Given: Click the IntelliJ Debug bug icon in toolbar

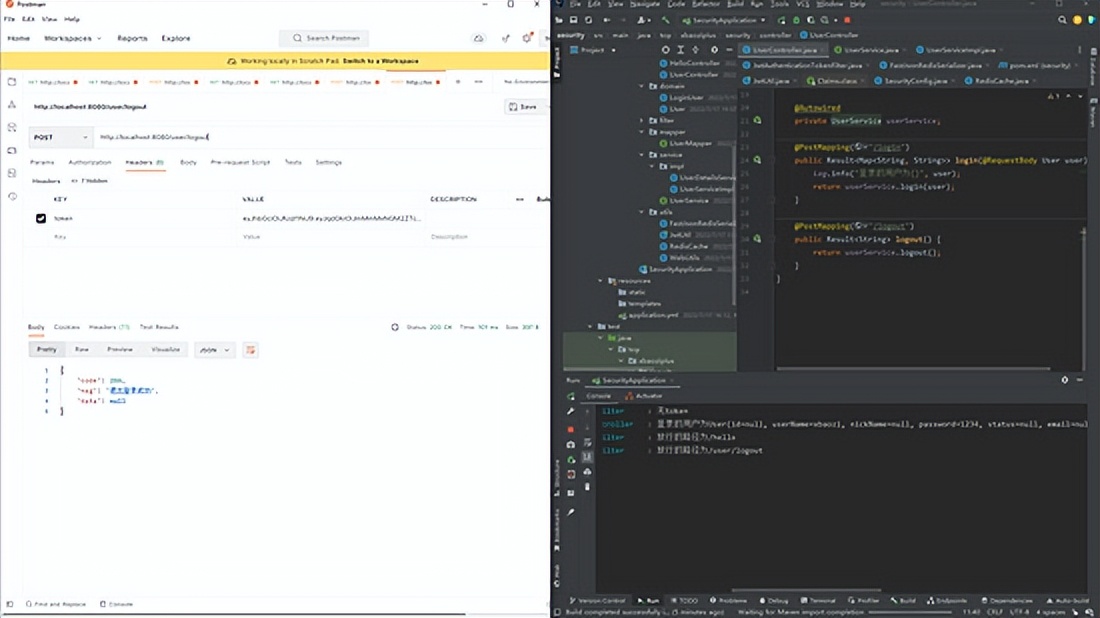Looking at the screenshot, I should [796, 20].
